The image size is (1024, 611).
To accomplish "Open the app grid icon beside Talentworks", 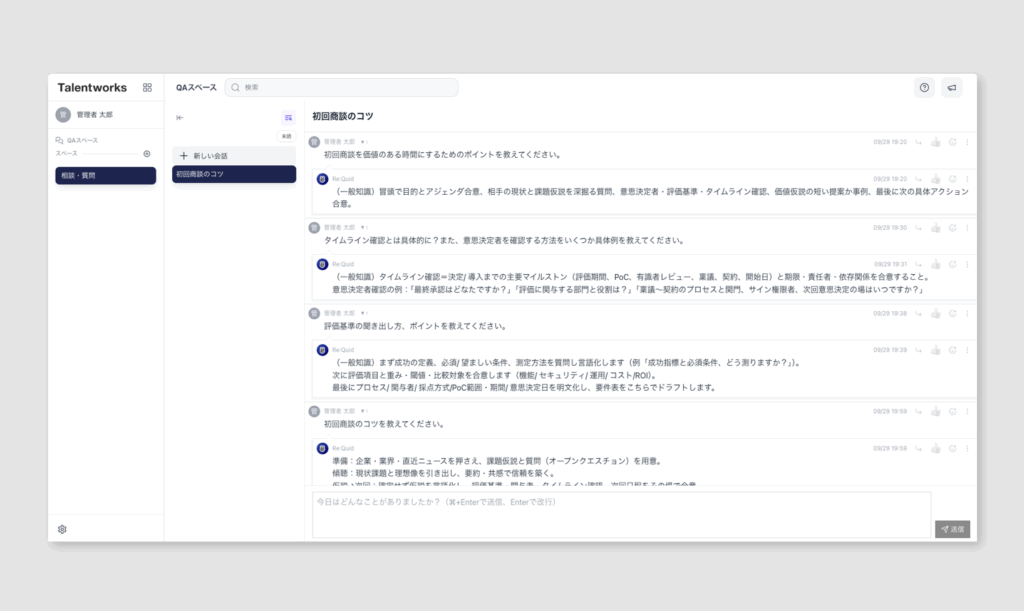I will pos(147,88).
